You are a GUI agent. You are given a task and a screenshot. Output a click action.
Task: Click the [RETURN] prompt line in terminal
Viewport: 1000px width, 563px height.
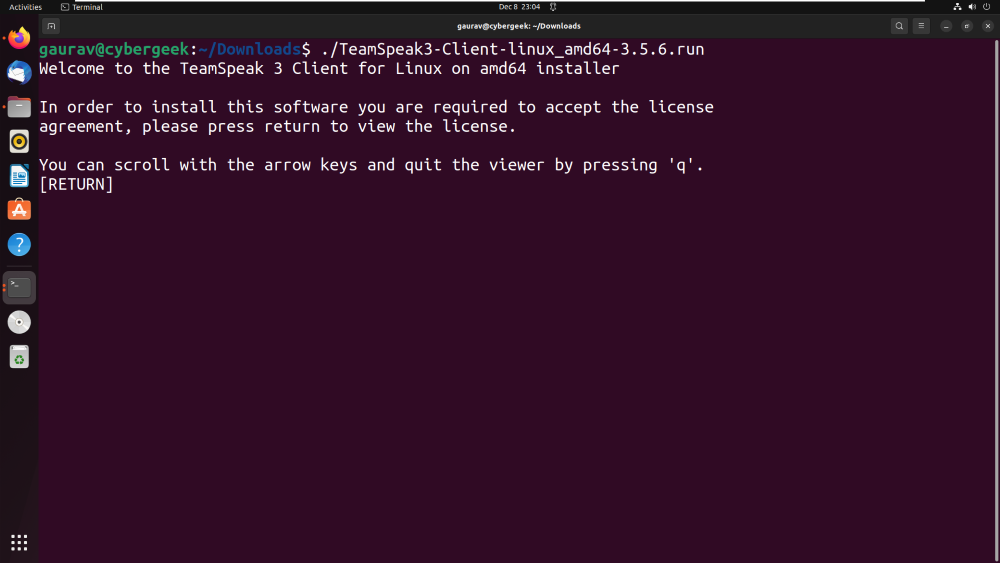(76, 185)
